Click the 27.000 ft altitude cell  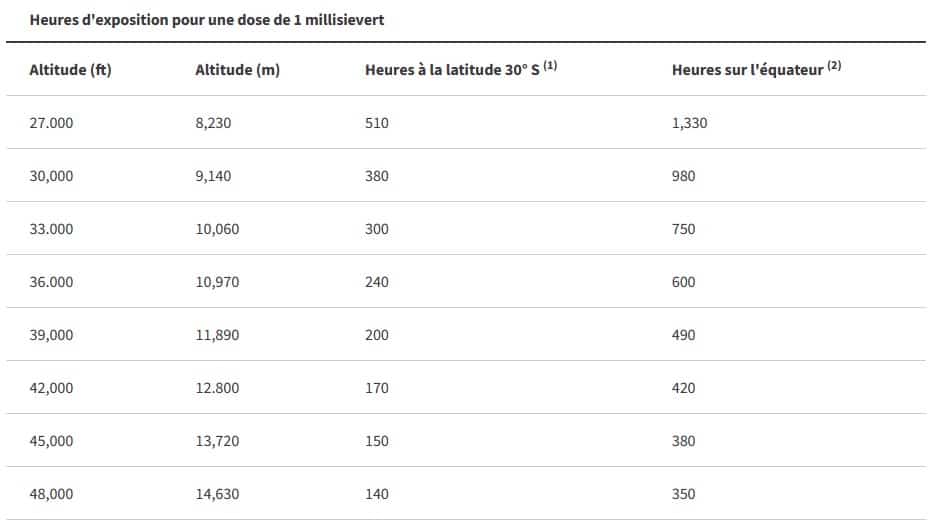click(x=52, y=123)
